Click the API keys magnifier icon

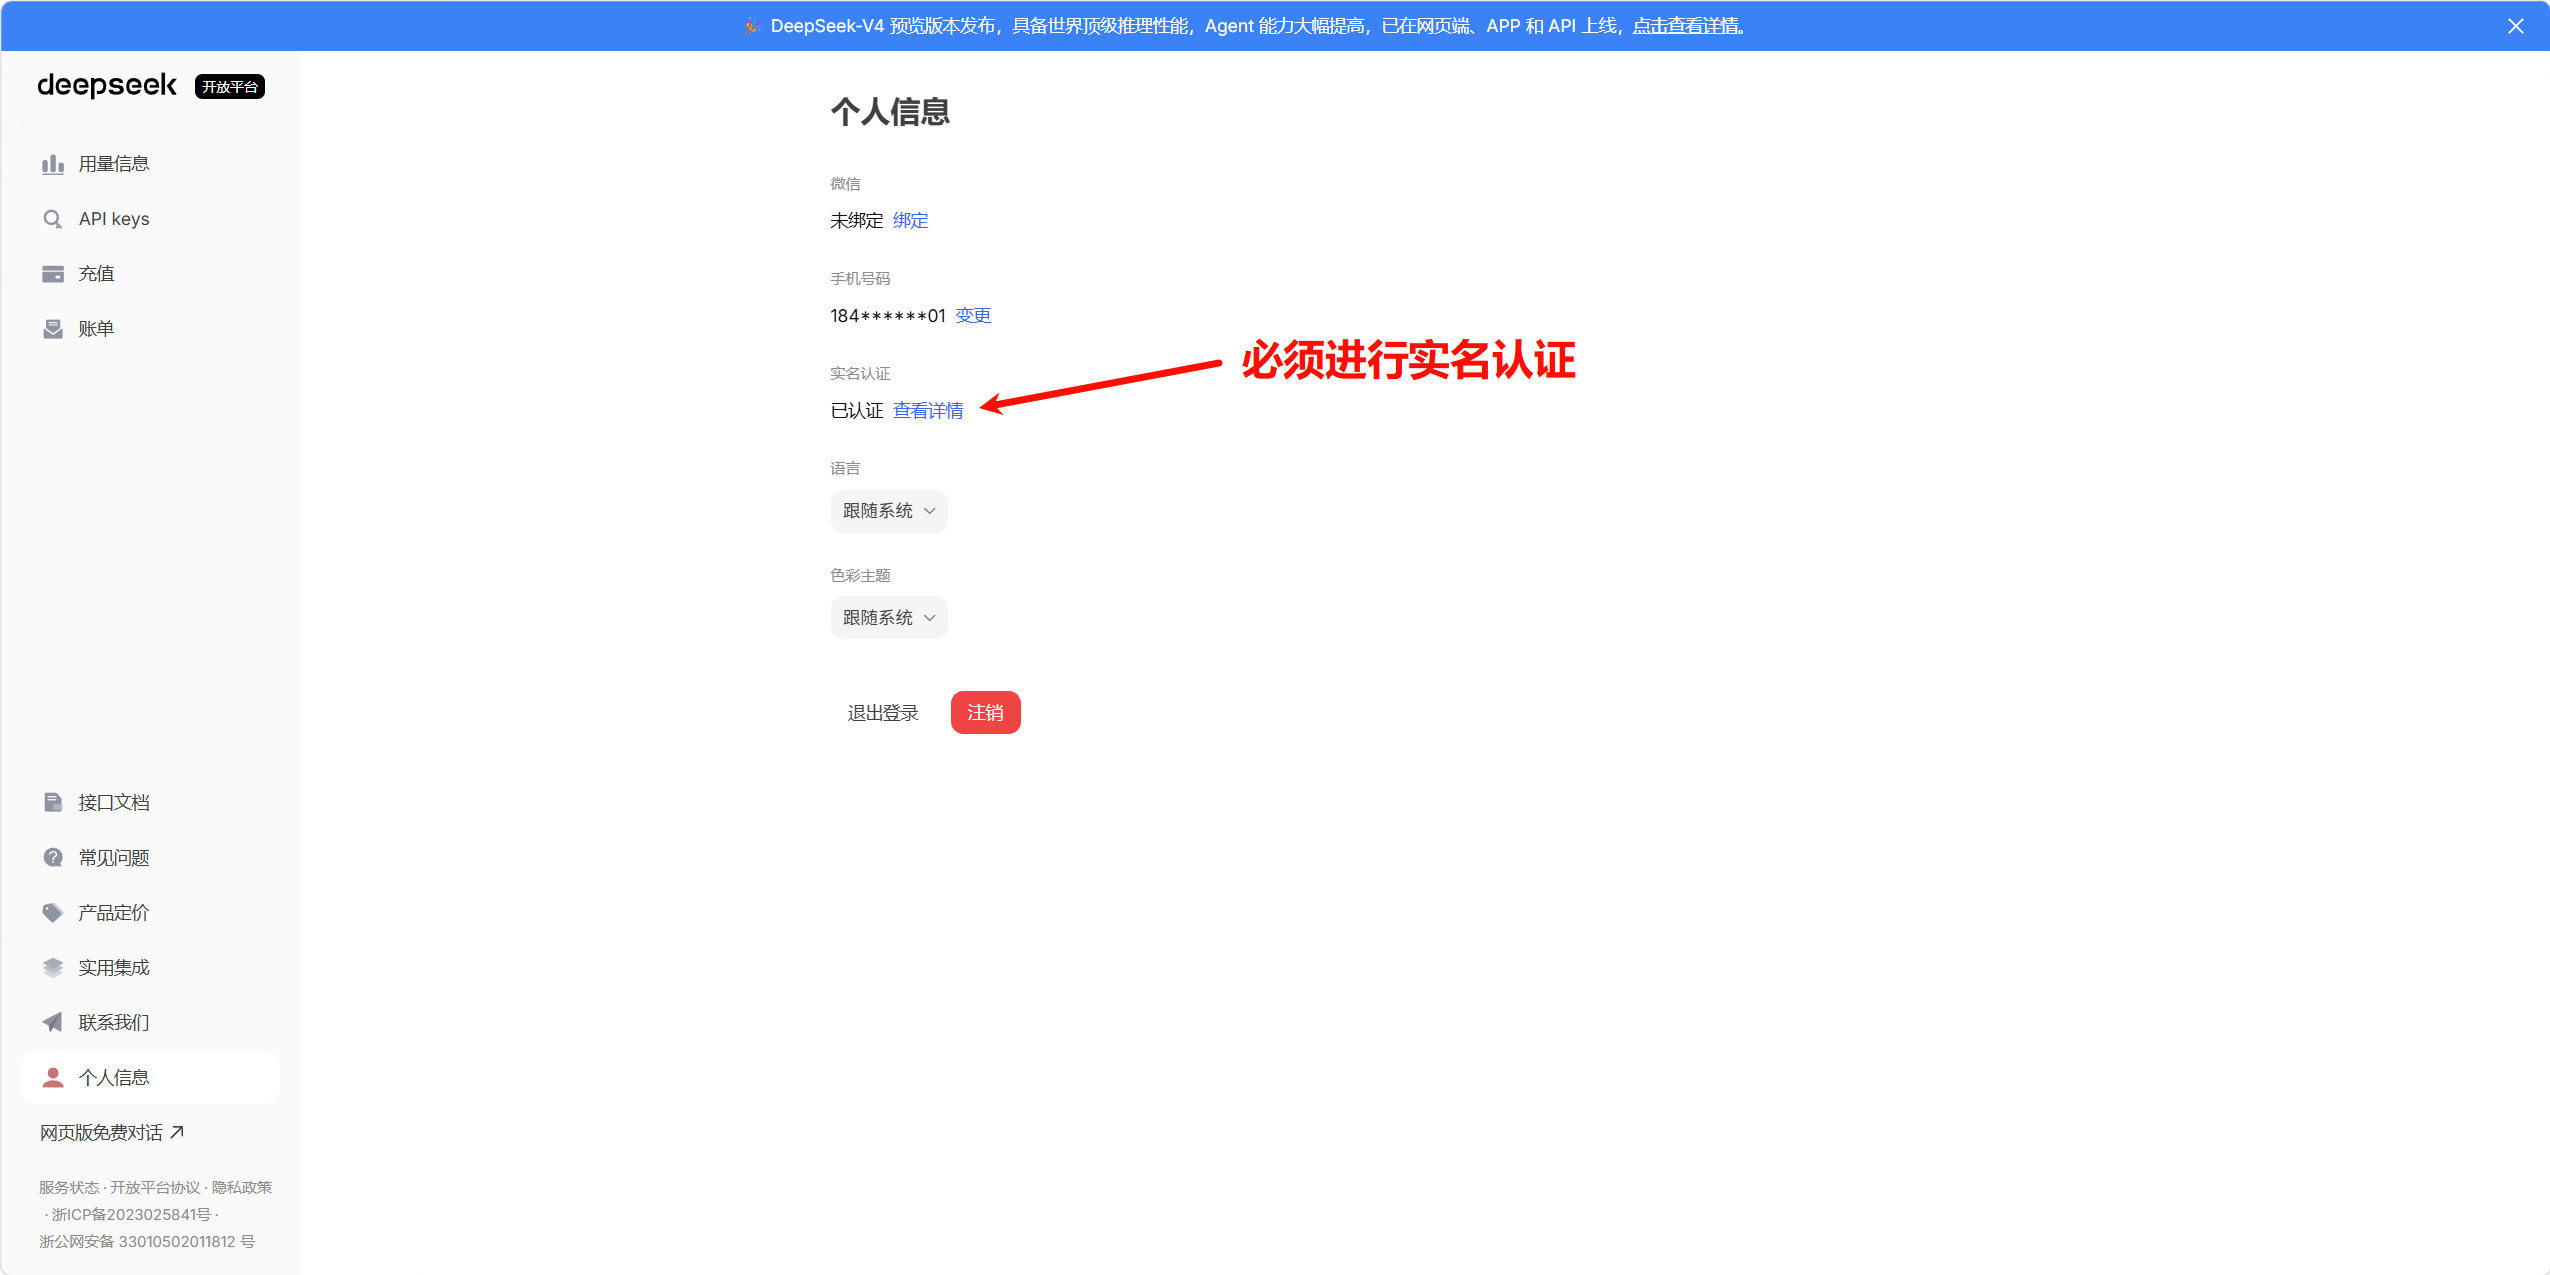(x=53, y=219)
